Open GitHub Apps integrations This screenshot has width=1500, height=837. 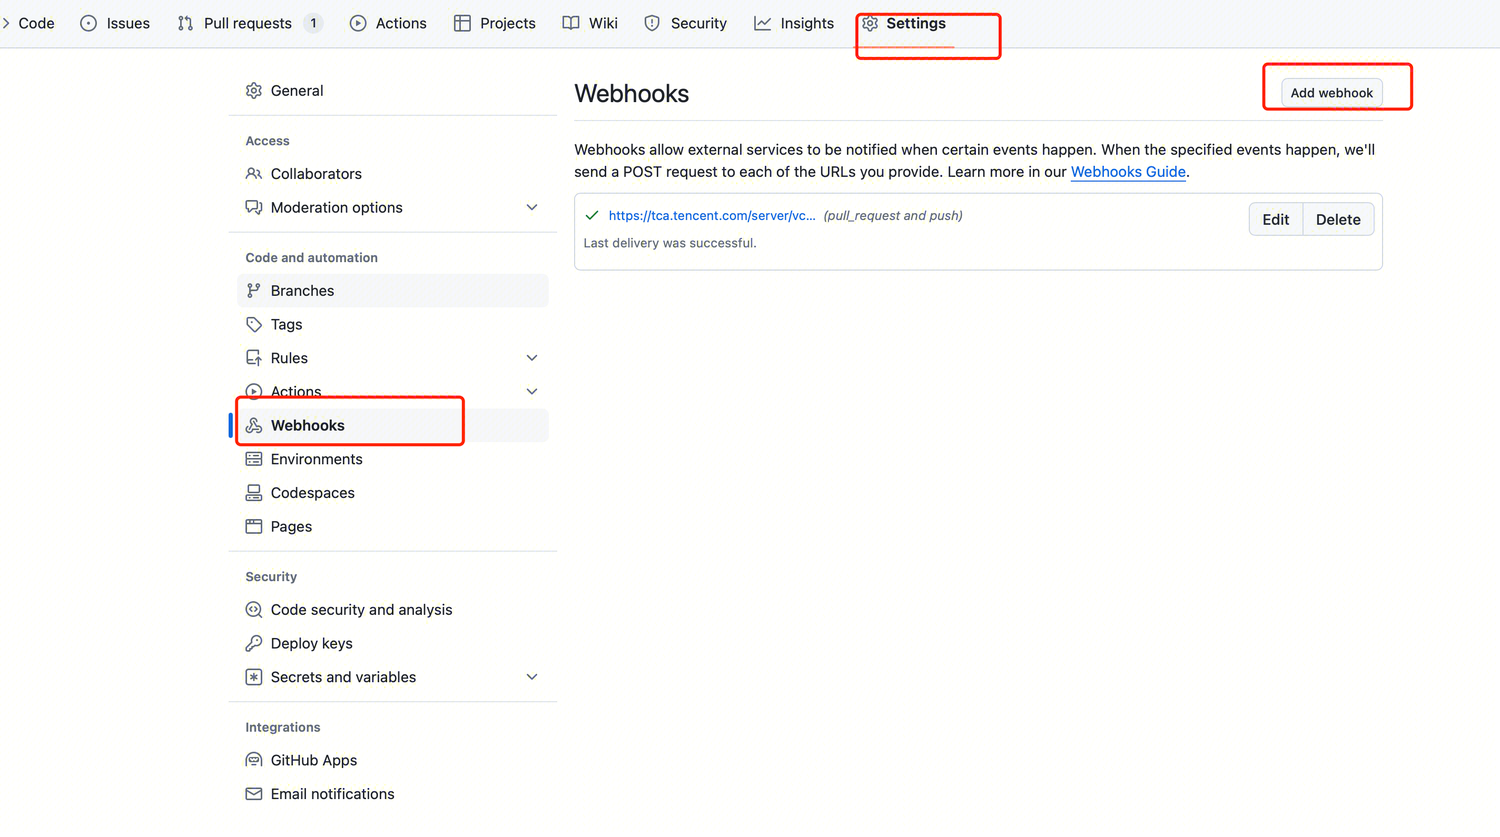click(x=393, y=760)
